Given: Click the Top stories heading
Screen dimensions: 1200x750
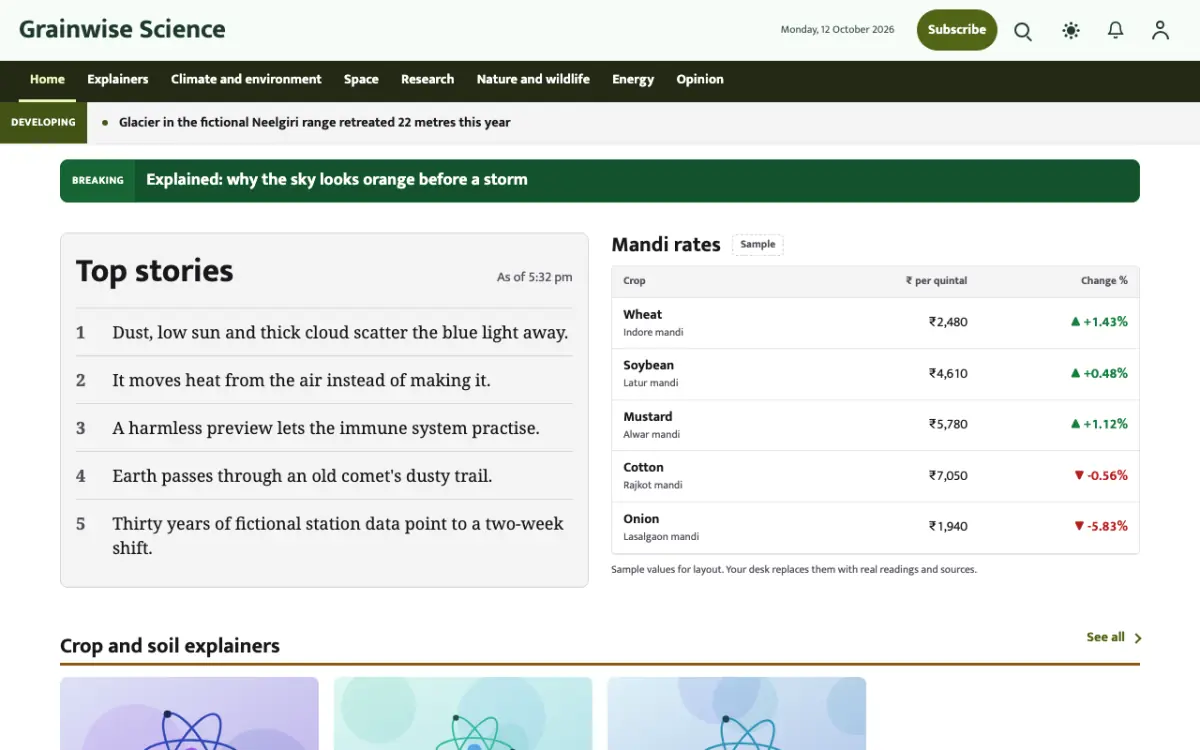Looking at the screenshot, I should (x=154, y=271).
